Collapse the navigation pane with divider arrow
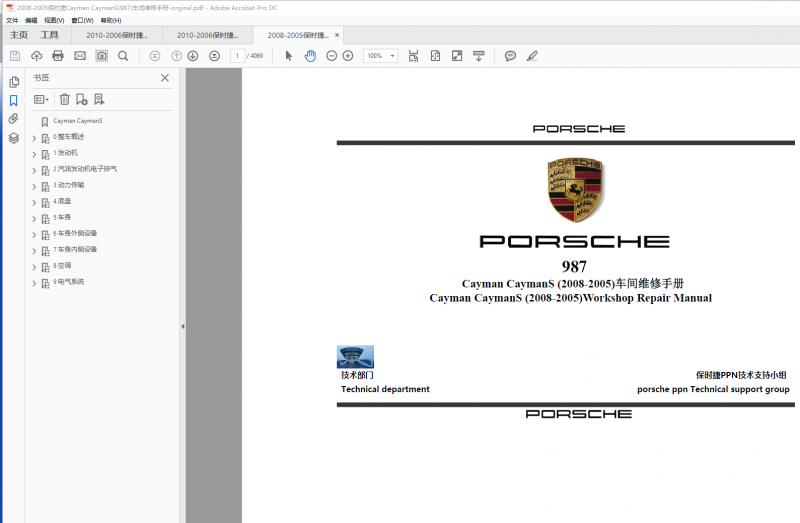Image resolution: width=800 pixels, height=523 pixels. click(183, 327)
